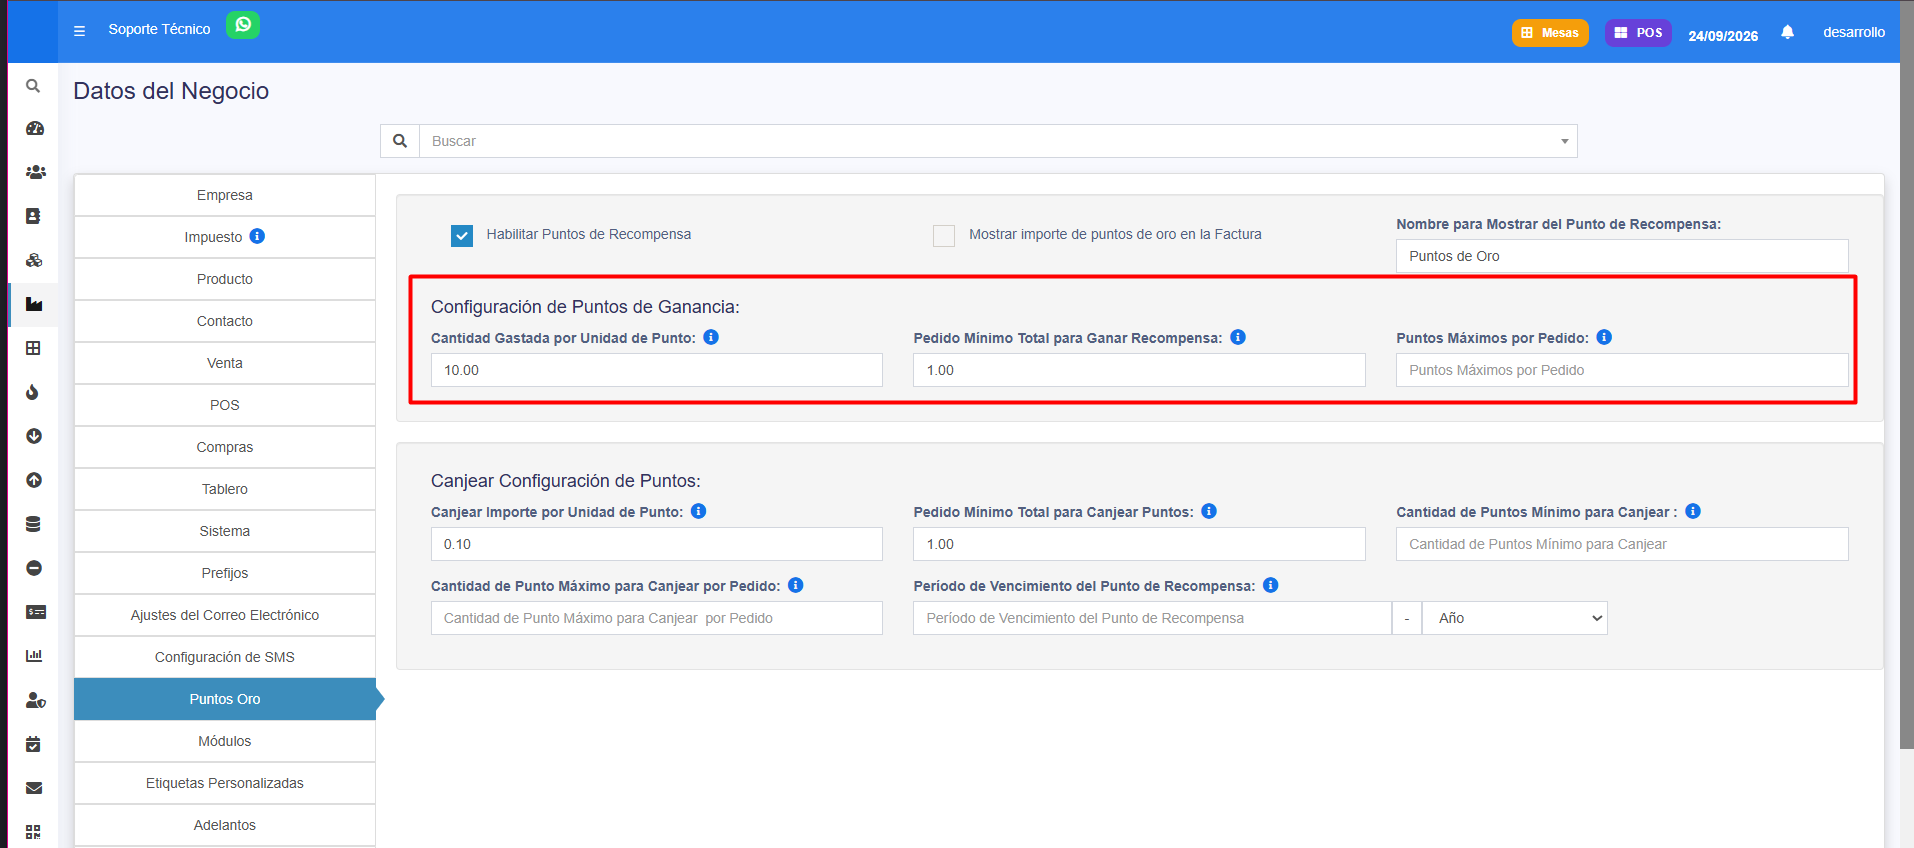Open the Configuración de SMS tab

[225, 657]
